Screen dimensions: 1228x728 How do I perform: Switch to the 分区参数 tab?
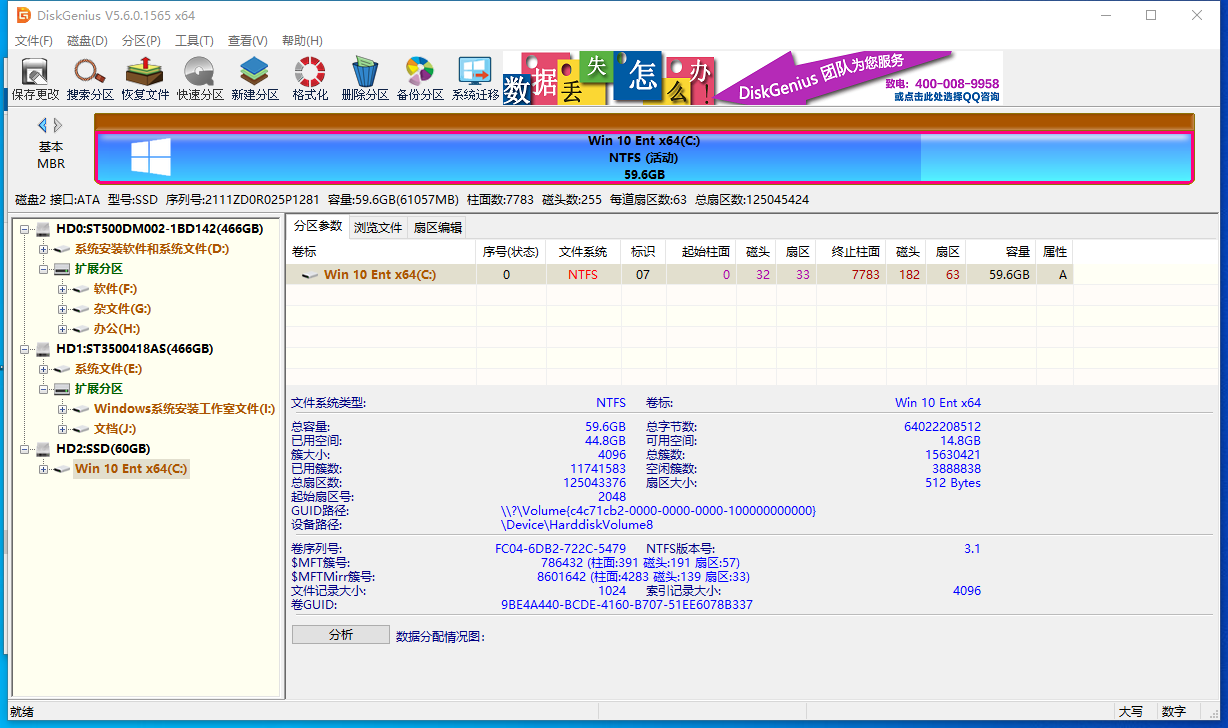pyautogui.click(x=318, y=226)
